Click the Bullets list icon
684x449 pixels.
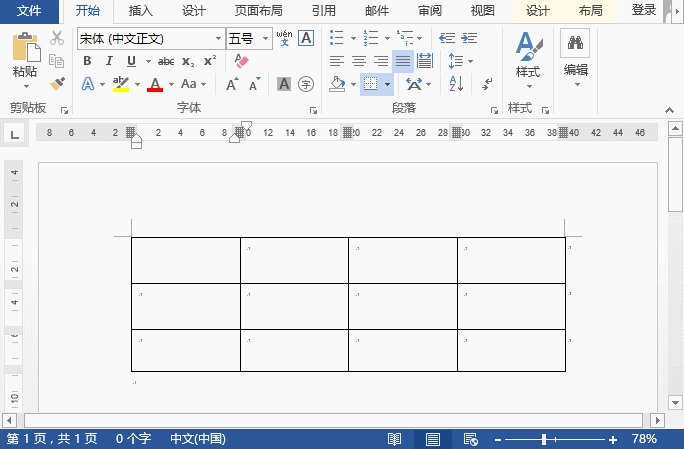point(337,38)
